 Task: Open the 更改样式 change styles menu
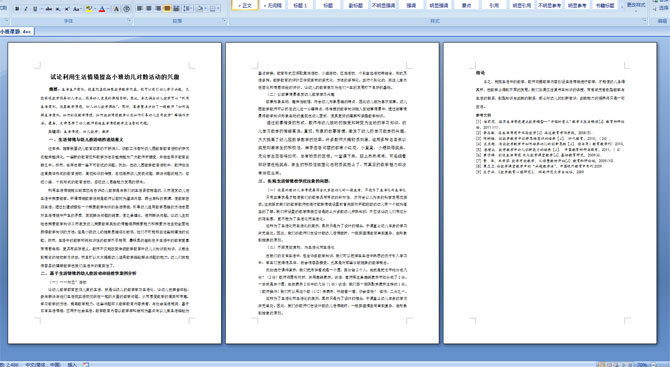pos(635,6)
